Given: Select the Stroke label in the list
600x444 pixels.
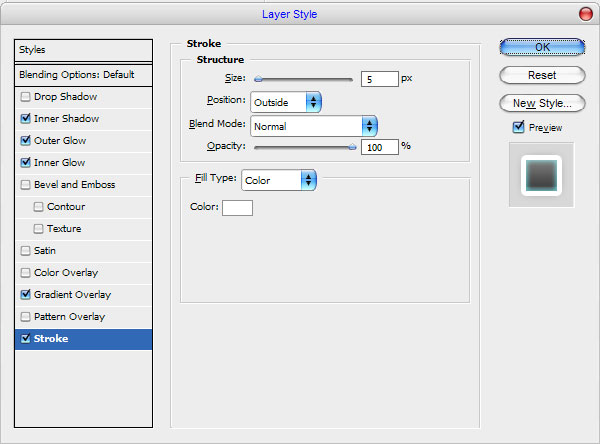Looking at the screenshot, I should point(51,339).
